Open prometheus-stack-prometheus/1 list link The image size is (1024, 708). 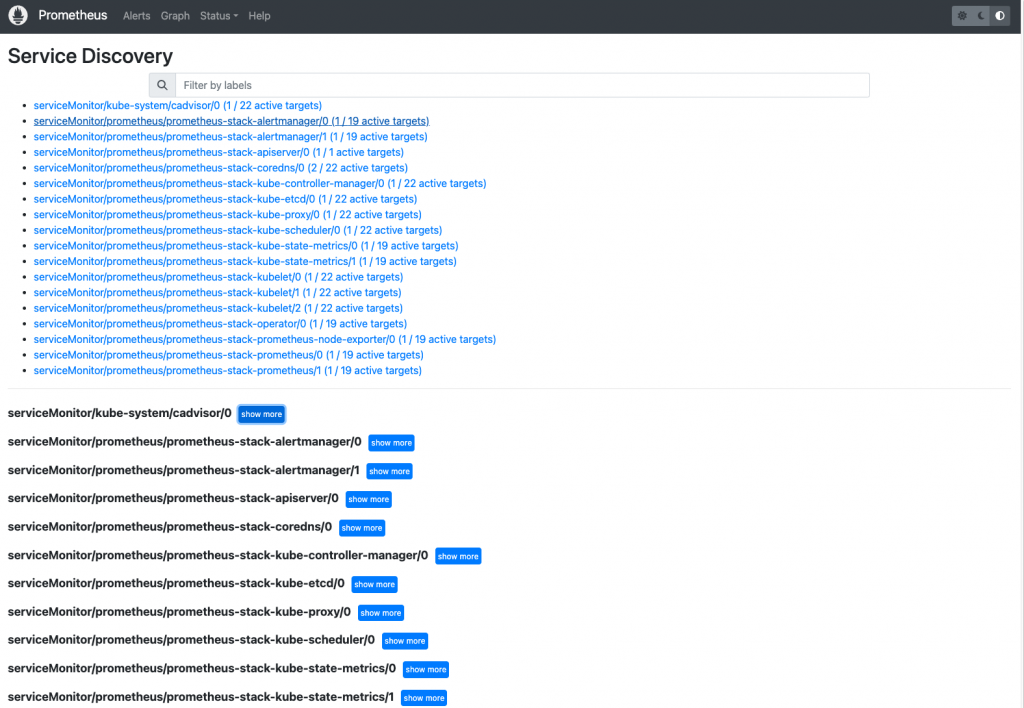(228, 371)
